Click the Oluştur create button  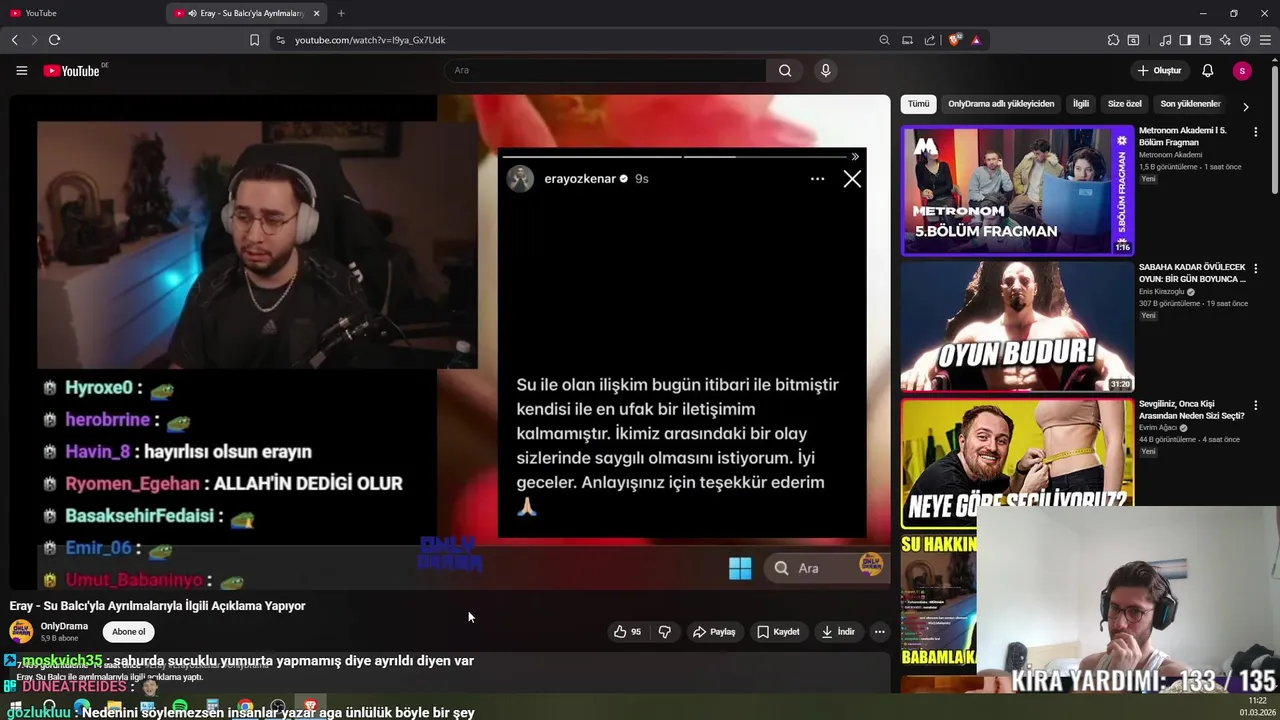pos(1158,71)
